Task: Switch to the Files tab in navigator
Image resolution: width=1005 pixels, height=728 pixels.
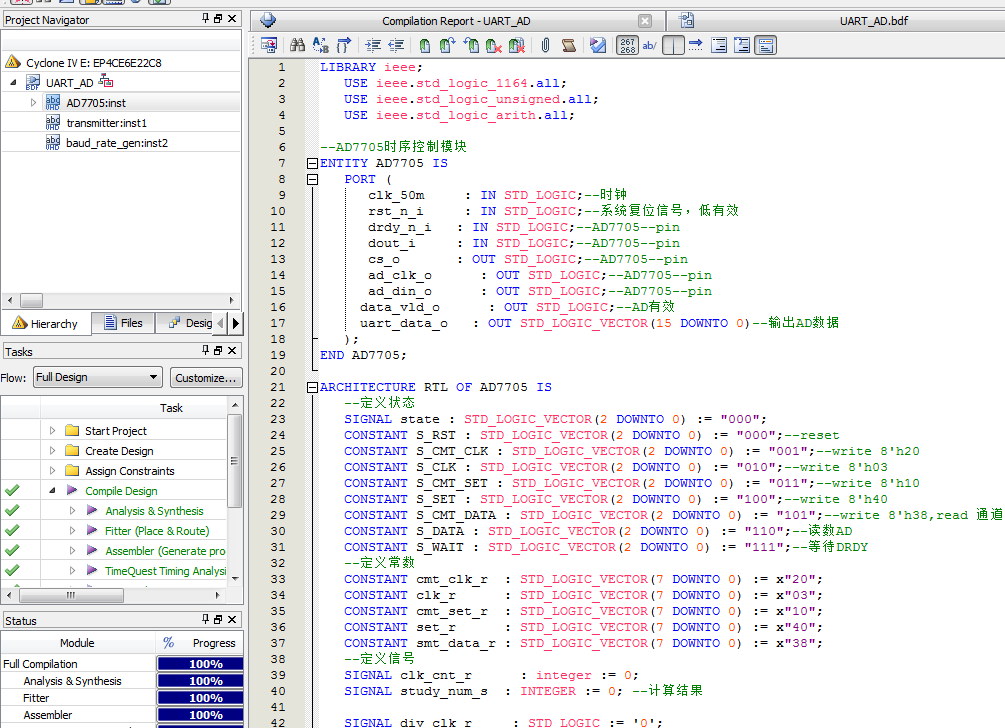Action: tap(121, 323)
